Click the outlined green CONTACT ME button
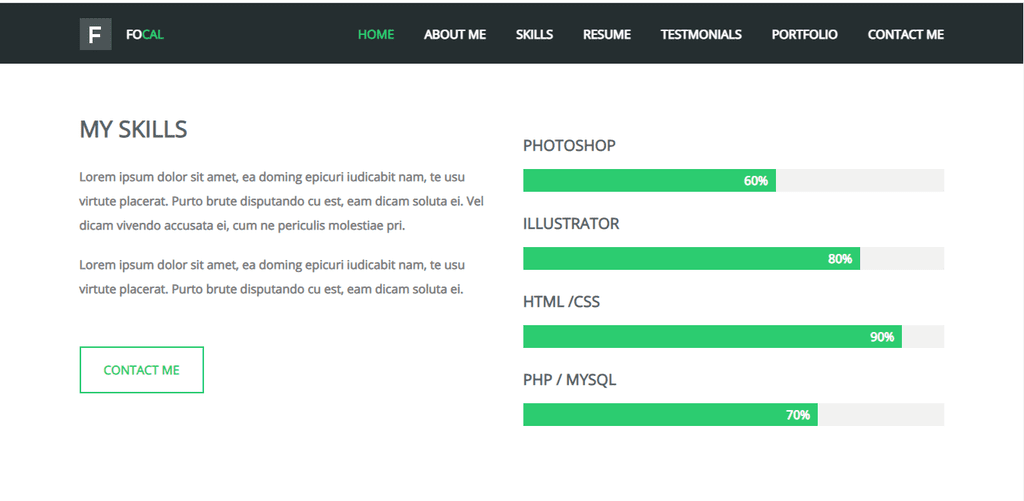The image size is (1024, 501). pos(142,370)
